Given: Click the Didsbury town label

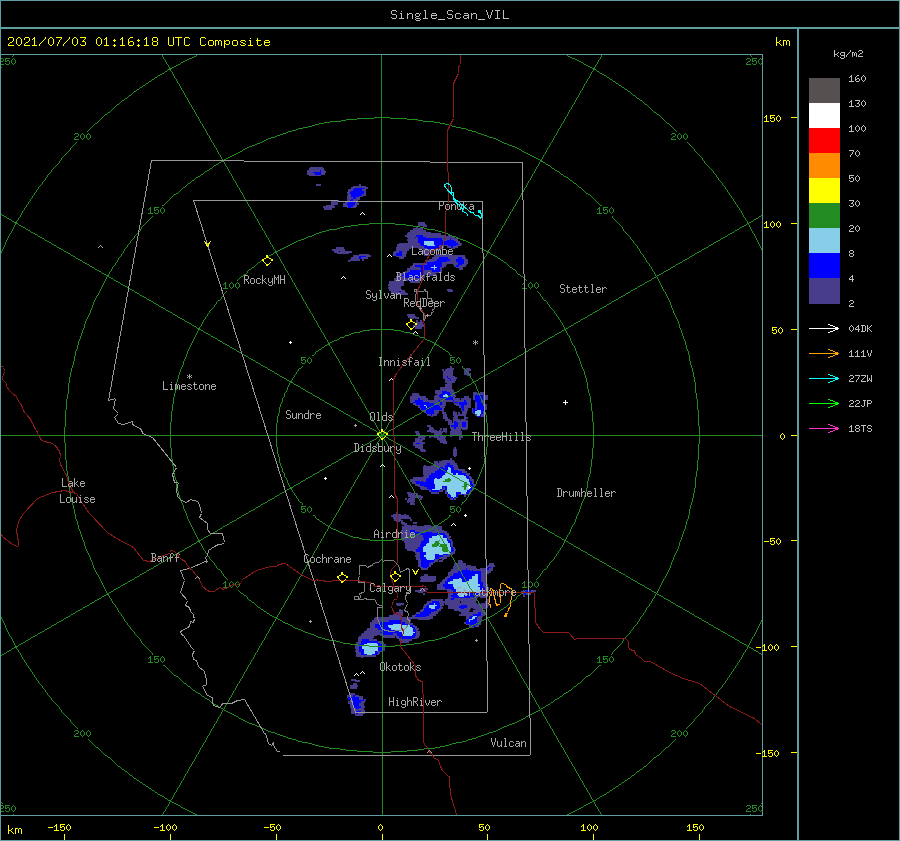Looking at the screenshot, I should (377, 448).
